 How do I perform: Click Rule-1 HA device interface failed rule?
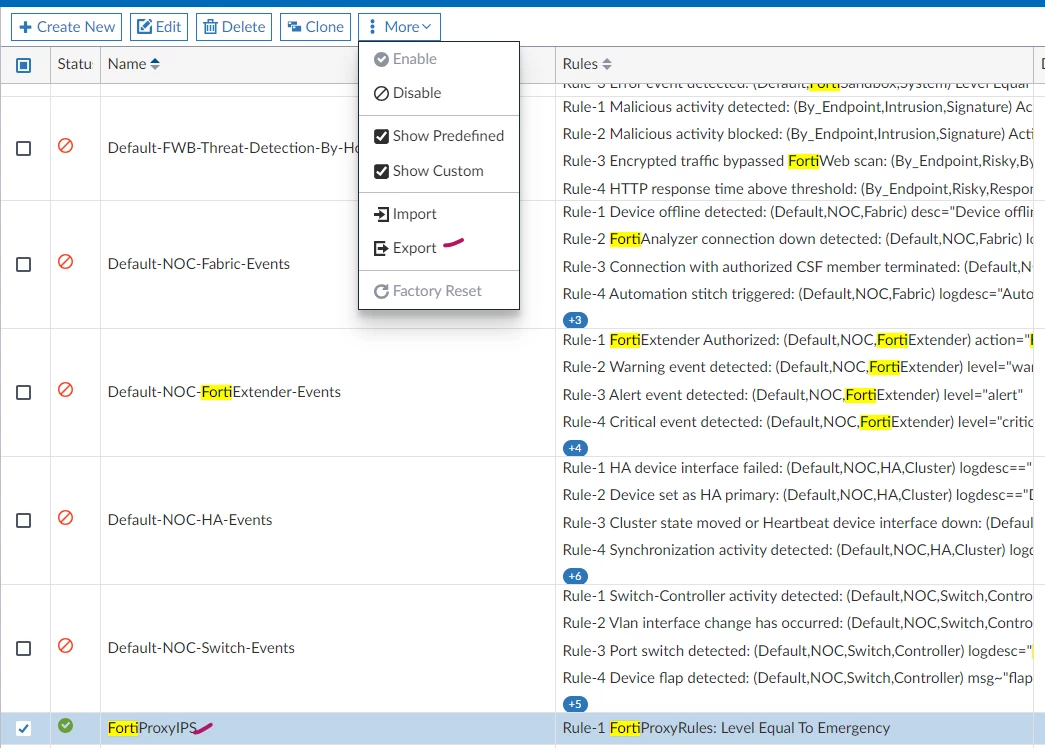coord(798,468)
